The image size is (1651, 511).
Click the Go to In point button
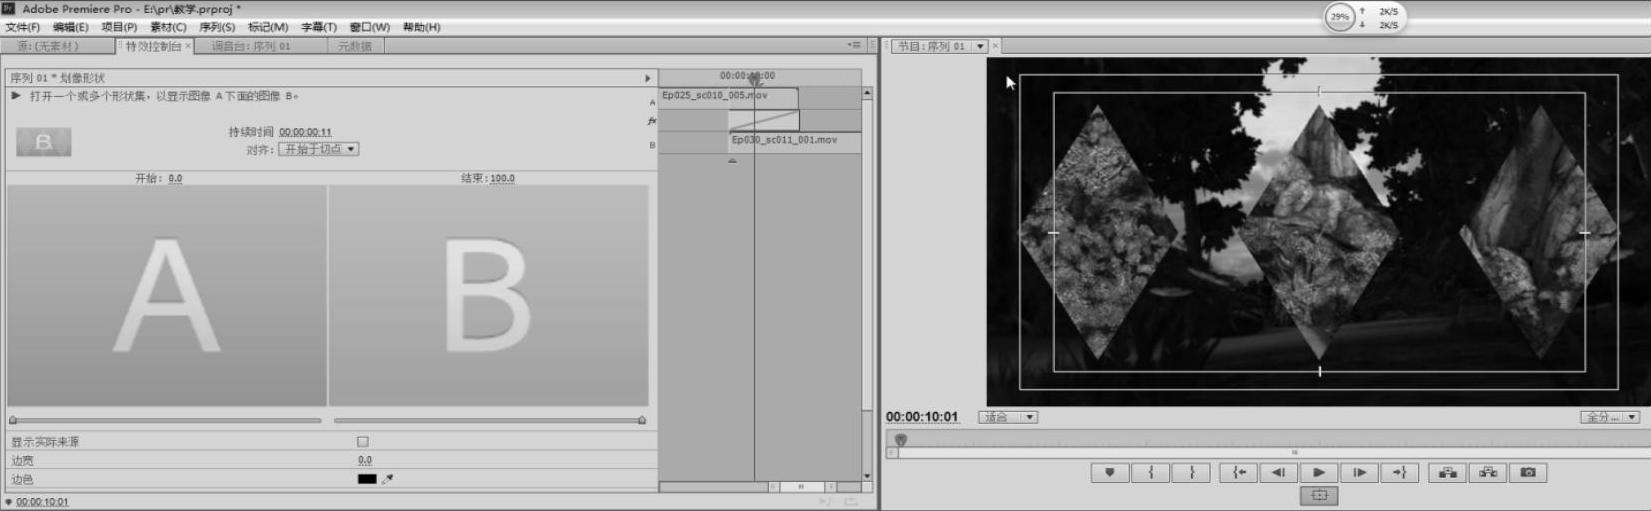[x=1238, y=473]
